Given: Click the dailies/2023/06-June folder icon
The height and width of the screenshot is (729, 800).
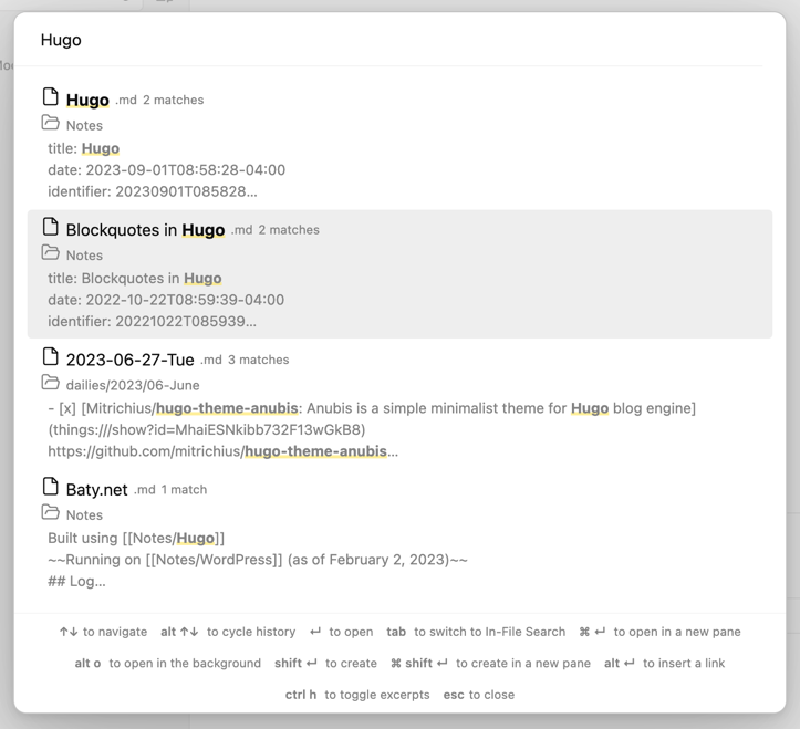Looking at the screenshot, I should (x=50, y=382).
